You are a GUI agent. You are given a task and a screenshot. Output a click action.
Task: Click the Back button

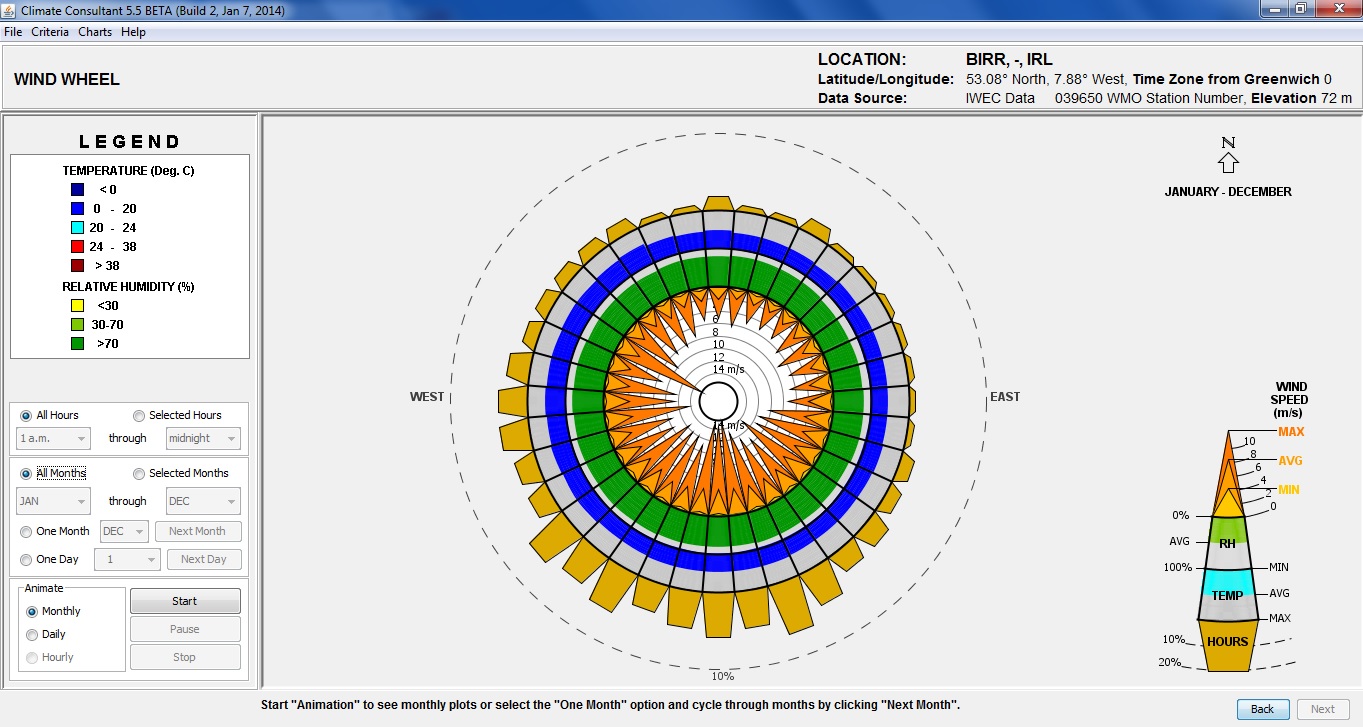pos(1262,709)
